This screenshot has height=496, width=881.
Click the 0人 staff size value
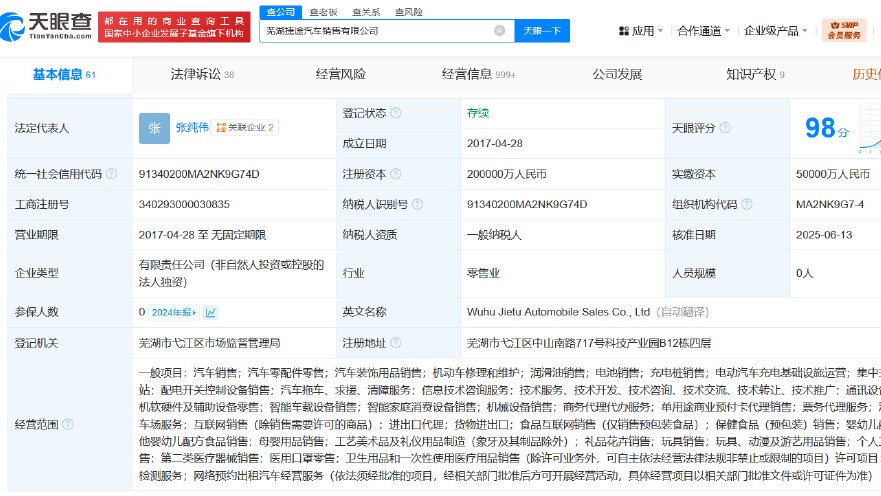coord(805,273)
